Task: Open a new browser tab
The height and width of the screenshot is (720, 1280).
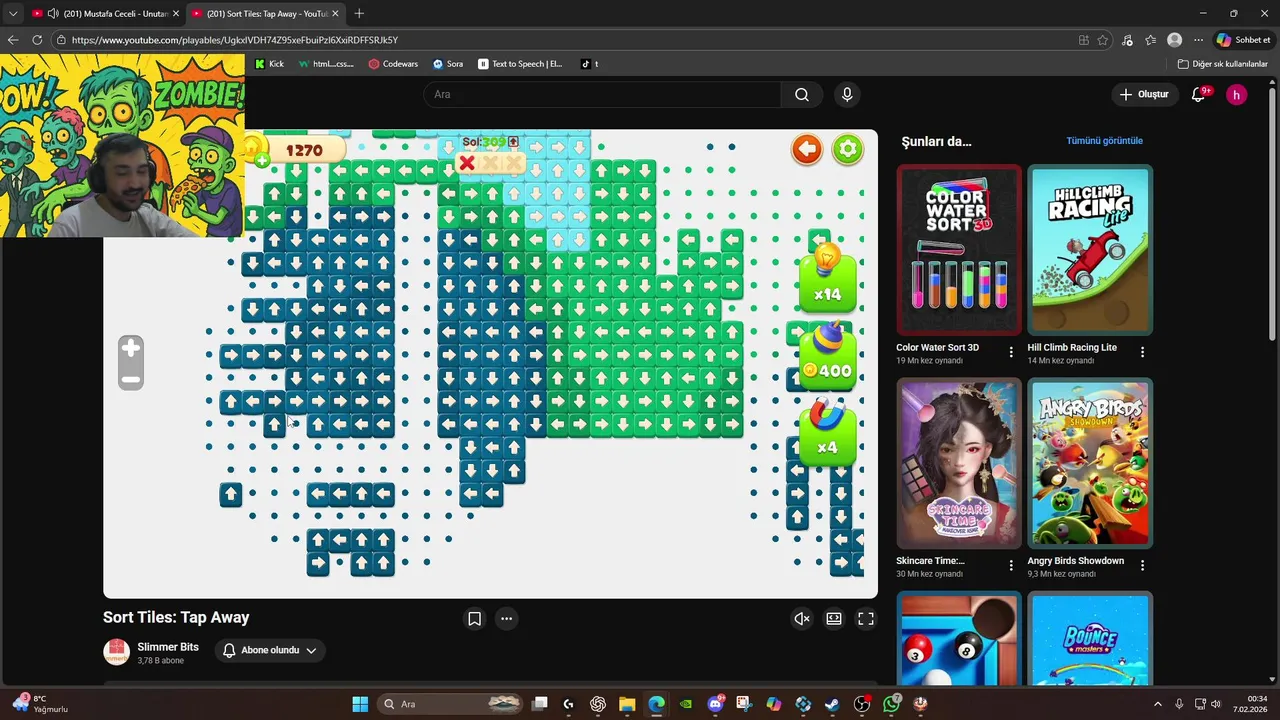Action: coord(359,13)
